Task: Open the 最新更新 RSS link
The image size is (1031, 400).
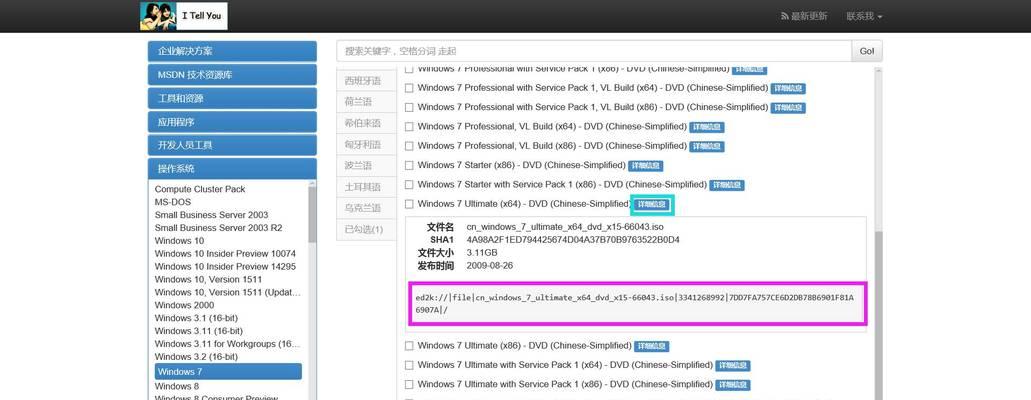Action: pyautogui.click(x=803, y=16)
